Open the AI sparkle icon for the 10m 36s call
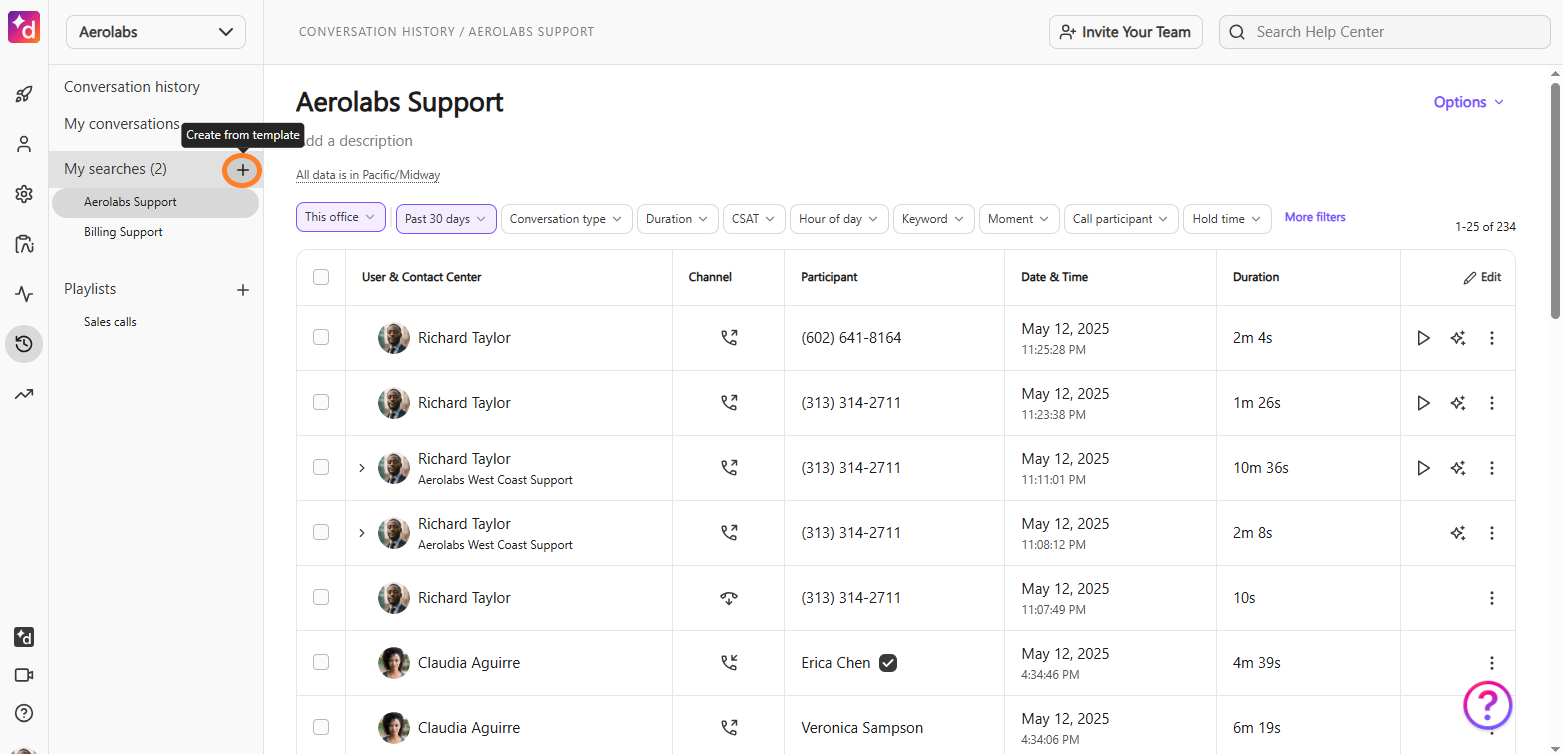The image size is (1563, 754). 1458,468
